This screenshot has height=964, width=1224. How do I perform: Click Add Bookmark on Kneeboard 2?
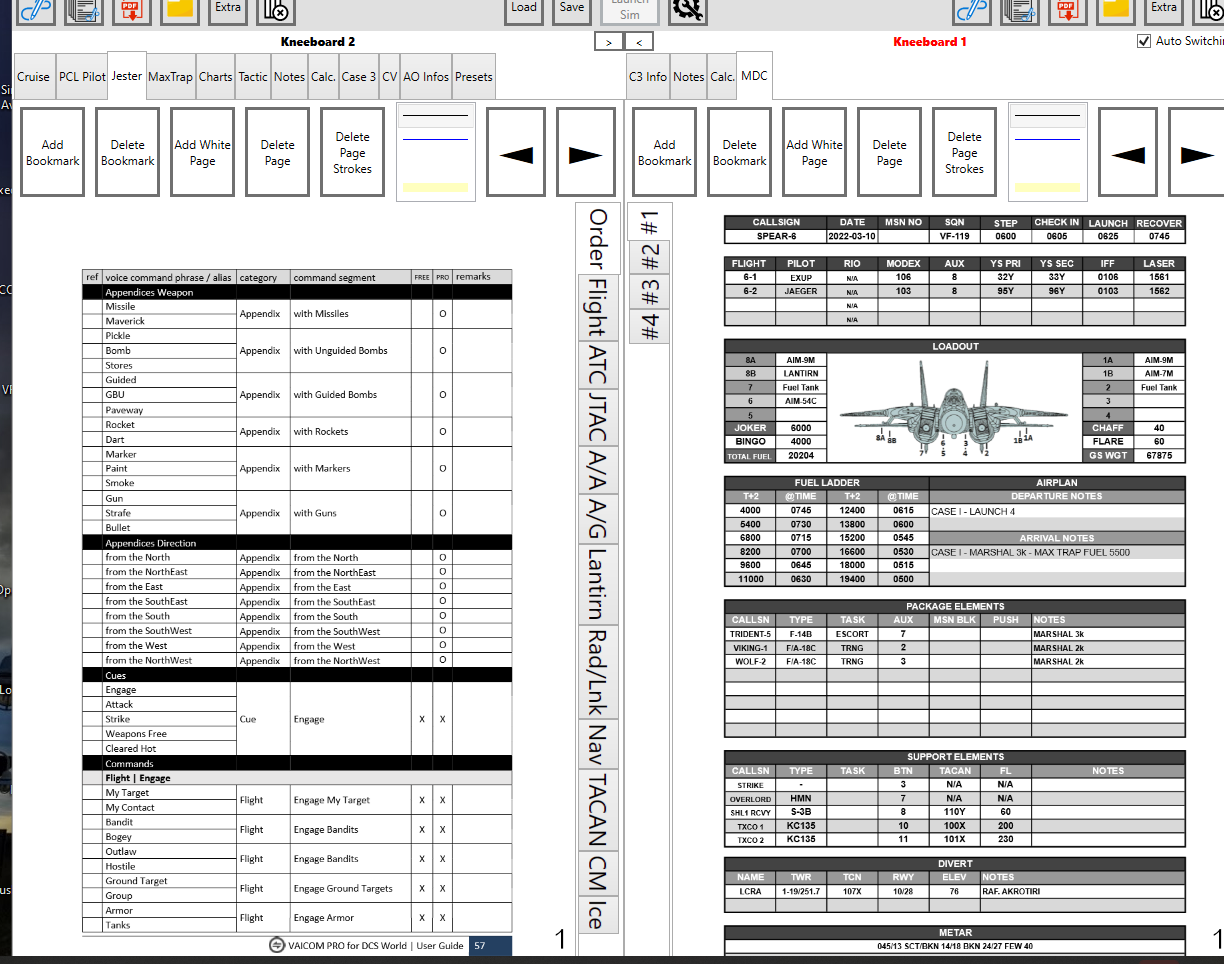point(52,151)
